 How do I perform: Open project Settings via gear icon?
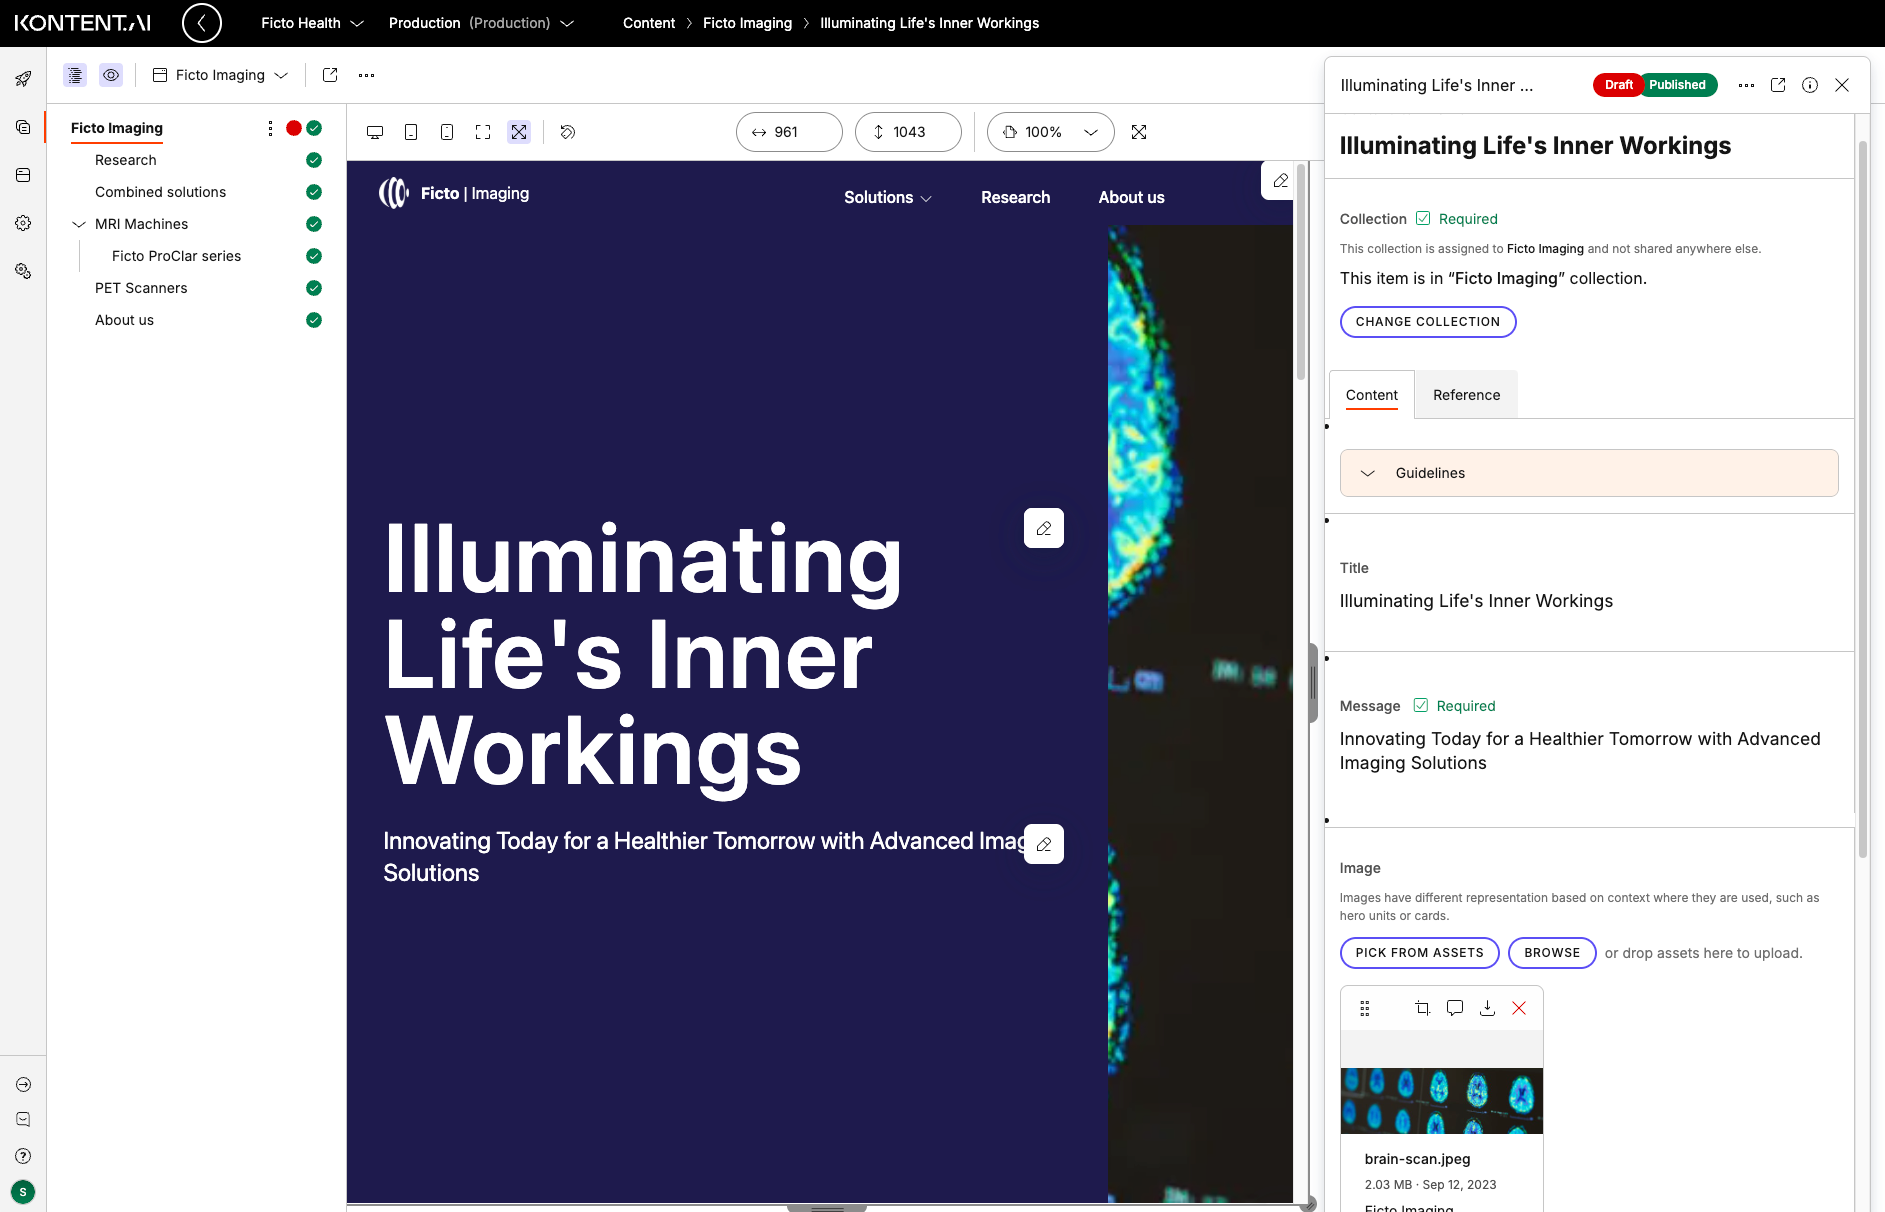(23, 223)
